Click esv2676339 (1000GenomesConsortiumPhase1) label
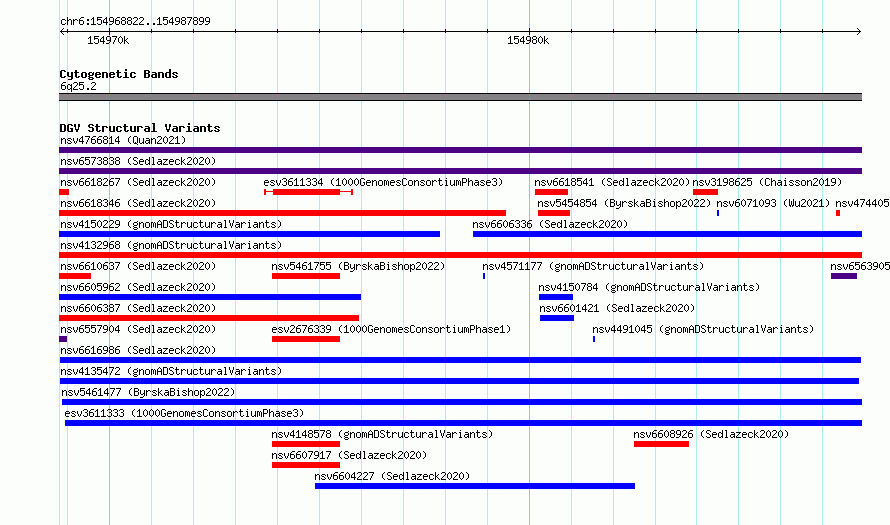The width and height of the screenshot is (890, 525). [x=391, y=329]
